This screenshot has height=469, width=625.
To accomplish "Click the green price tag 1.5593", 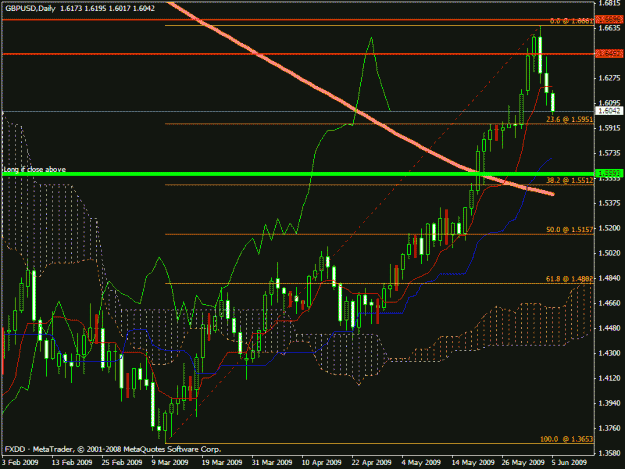I will click(x=609, y=173).
